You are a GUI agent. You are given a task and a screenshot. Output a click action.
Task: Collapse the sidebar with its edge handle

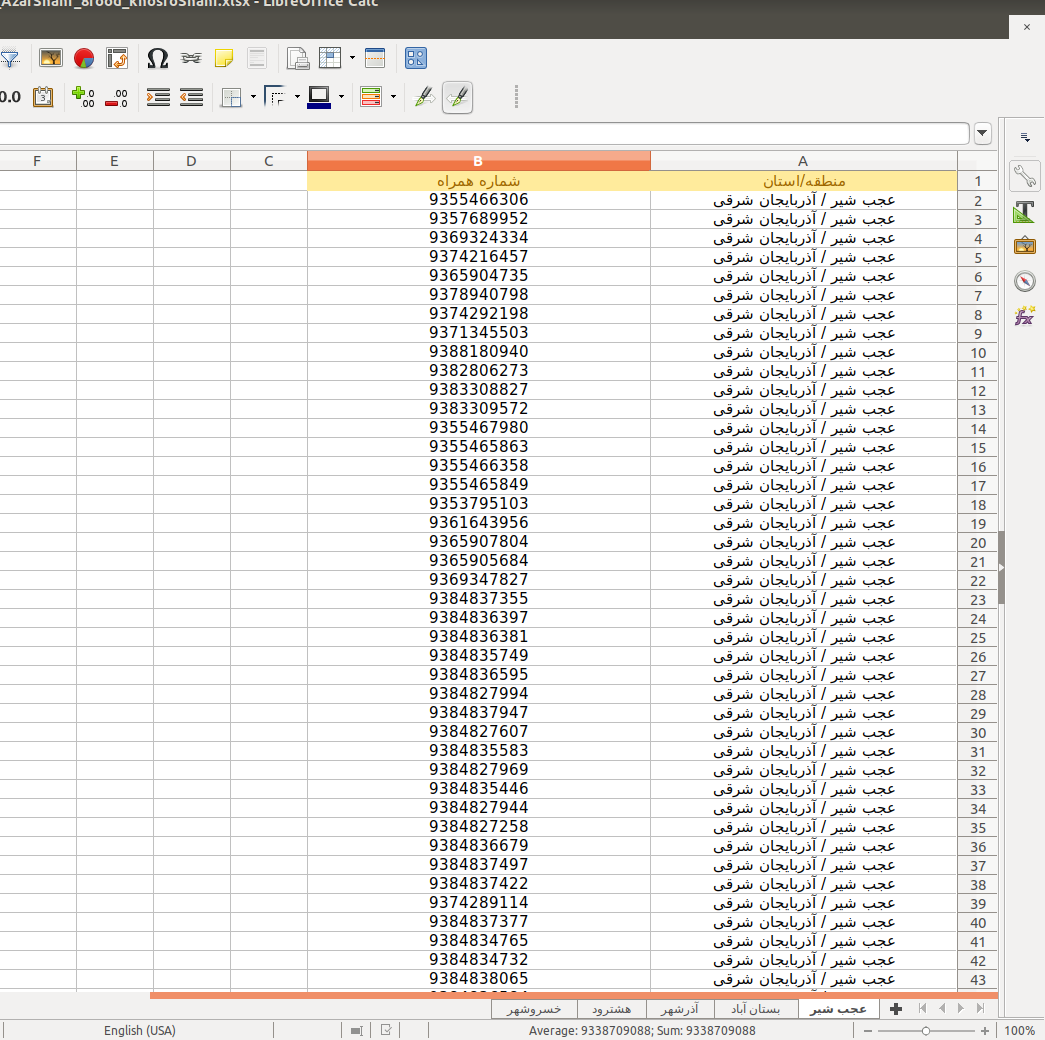(1001, 567)
